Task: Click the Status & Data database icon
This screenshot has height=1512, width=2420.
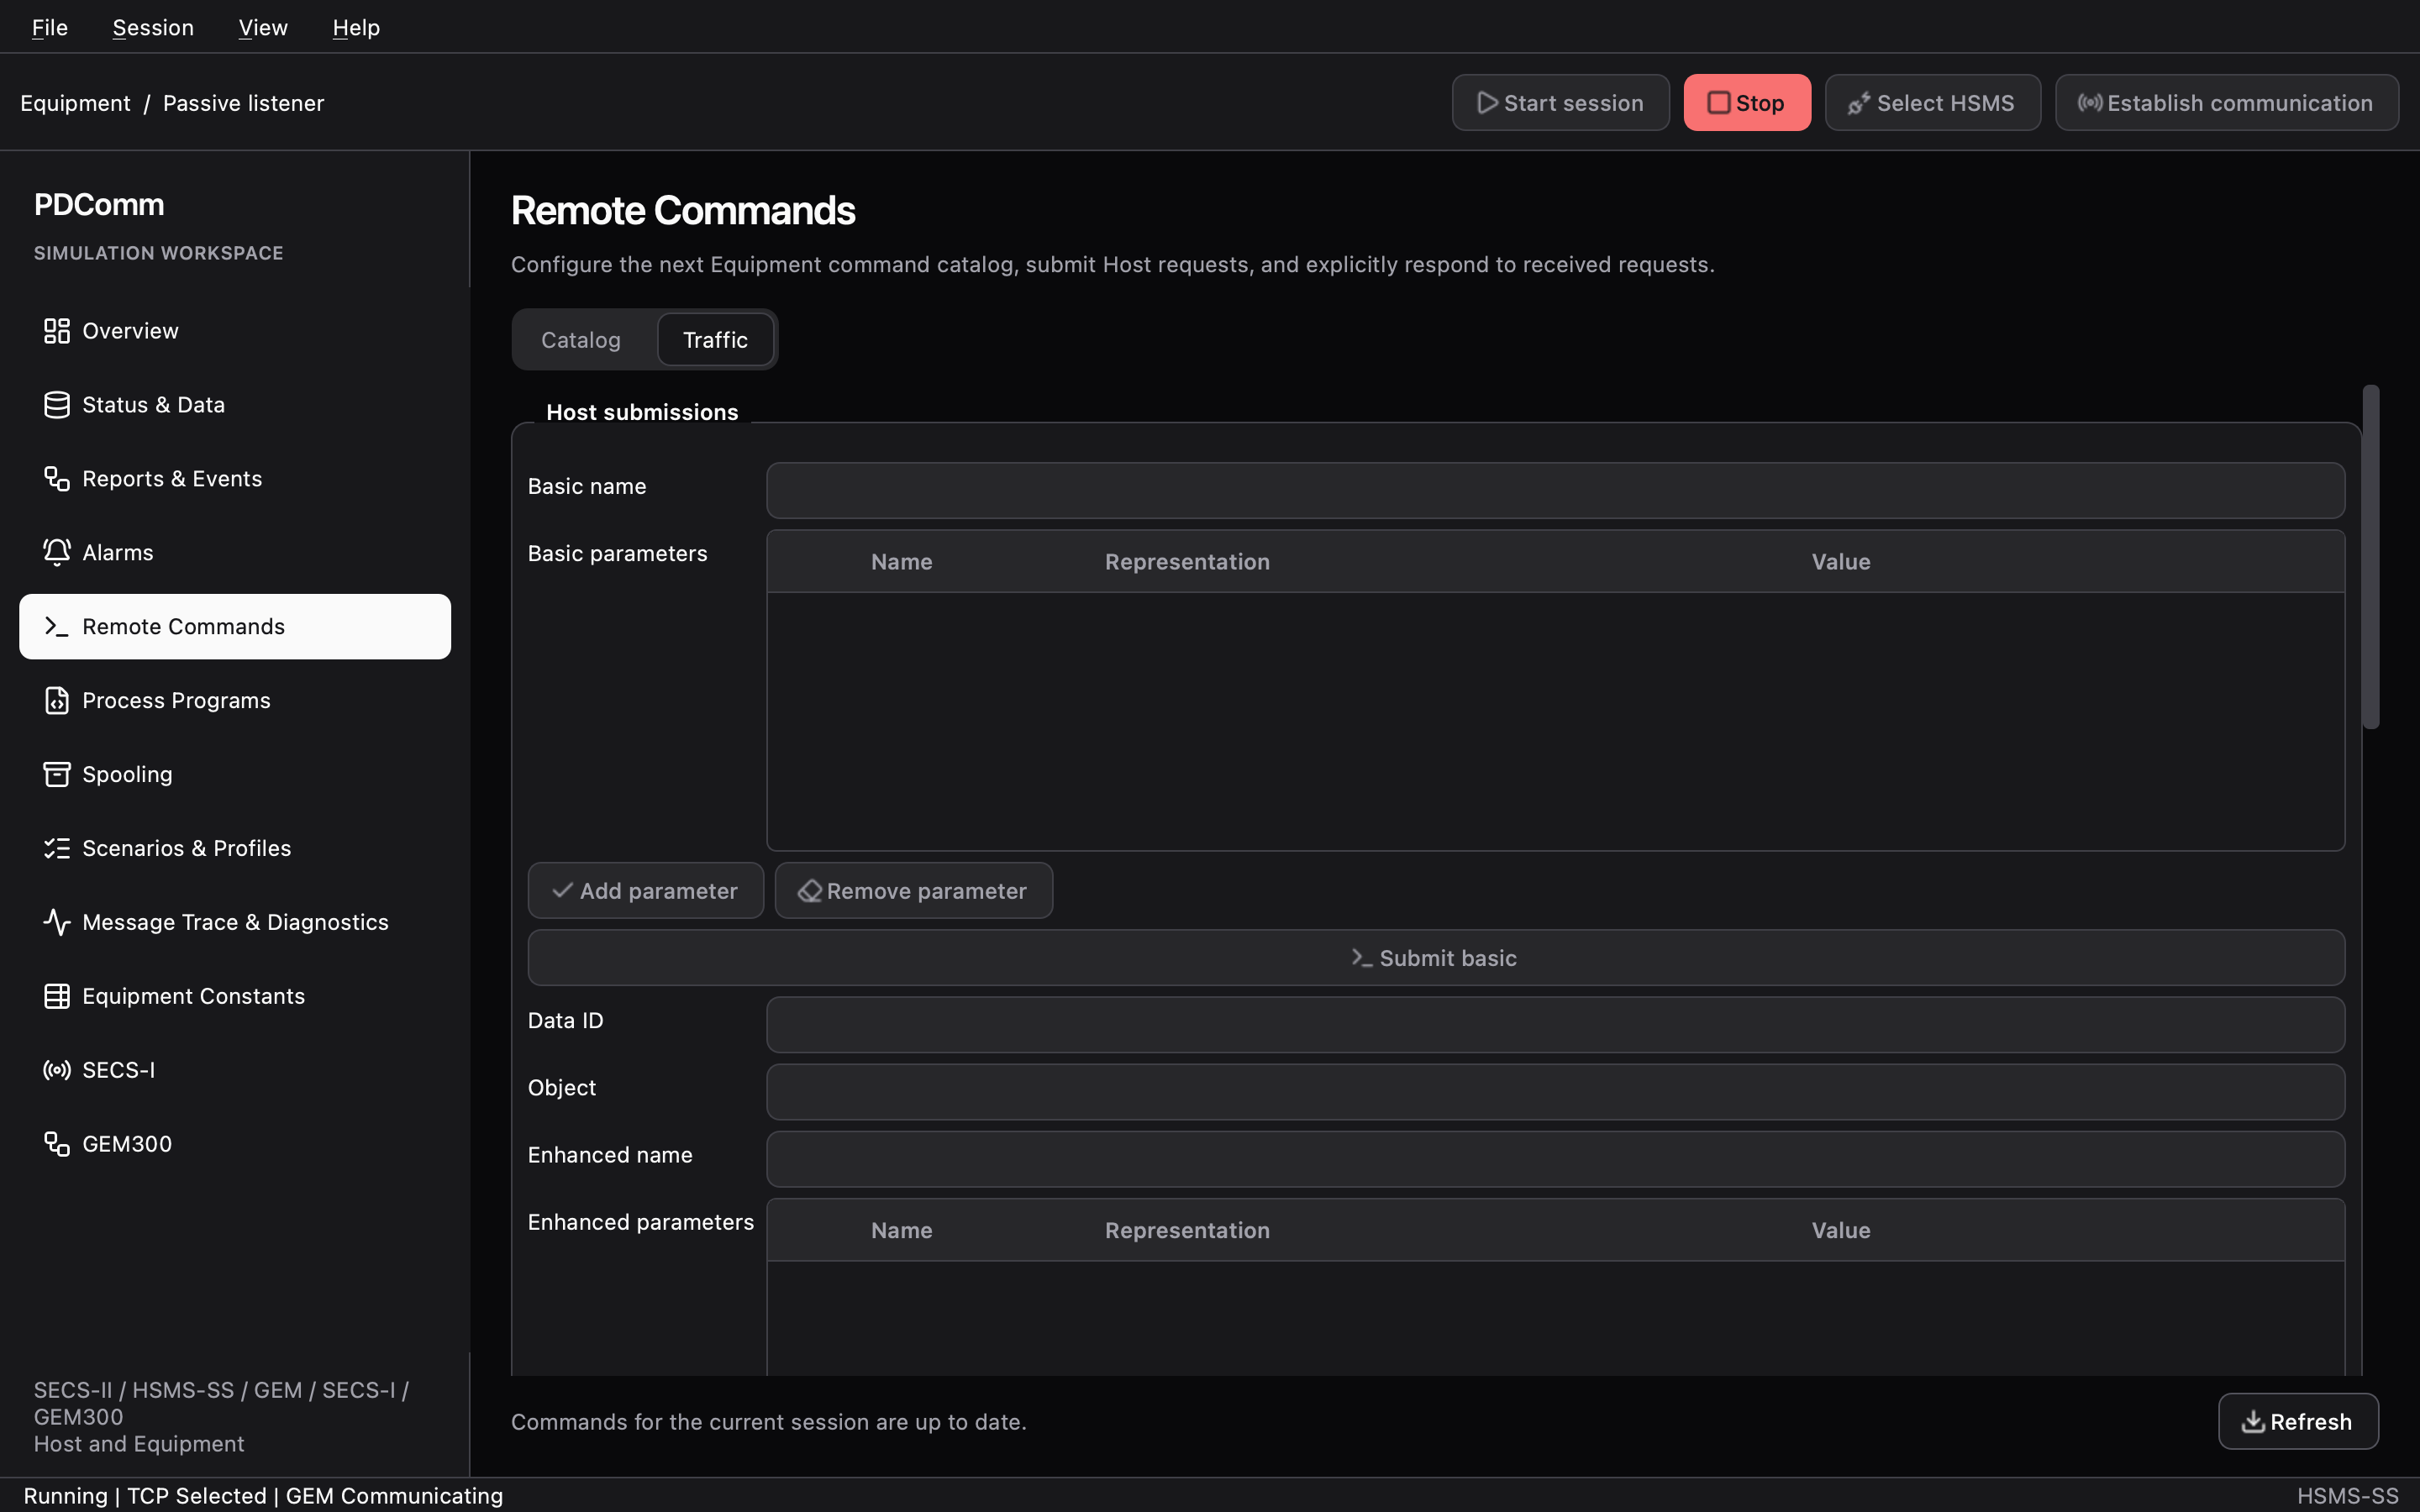Action: click(57, 405)
